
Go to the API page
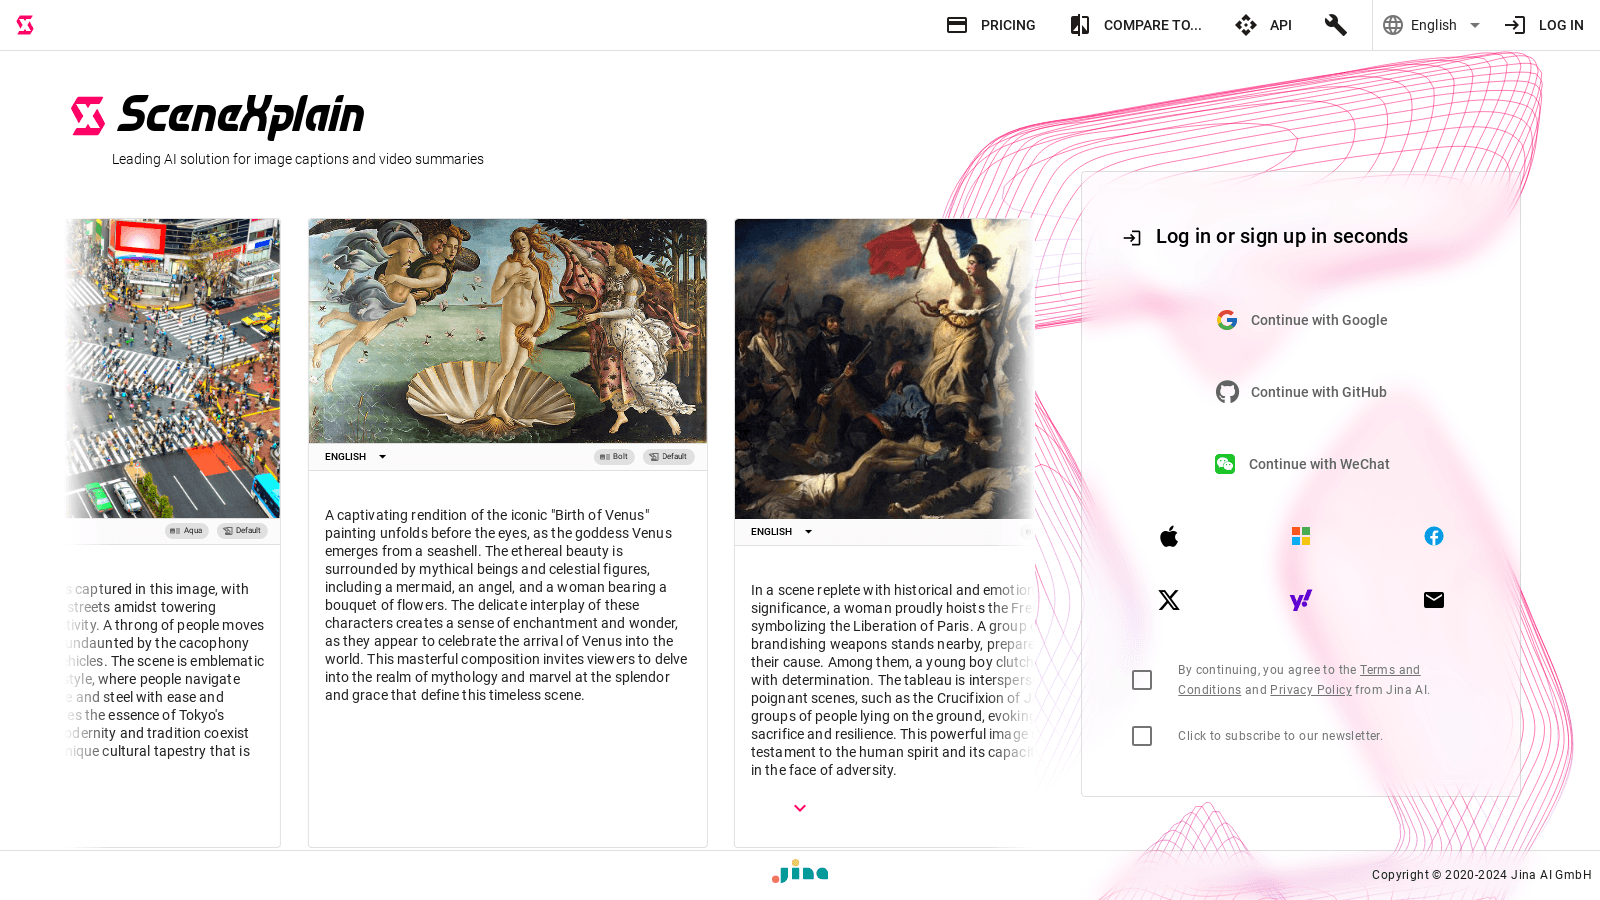1264,25
